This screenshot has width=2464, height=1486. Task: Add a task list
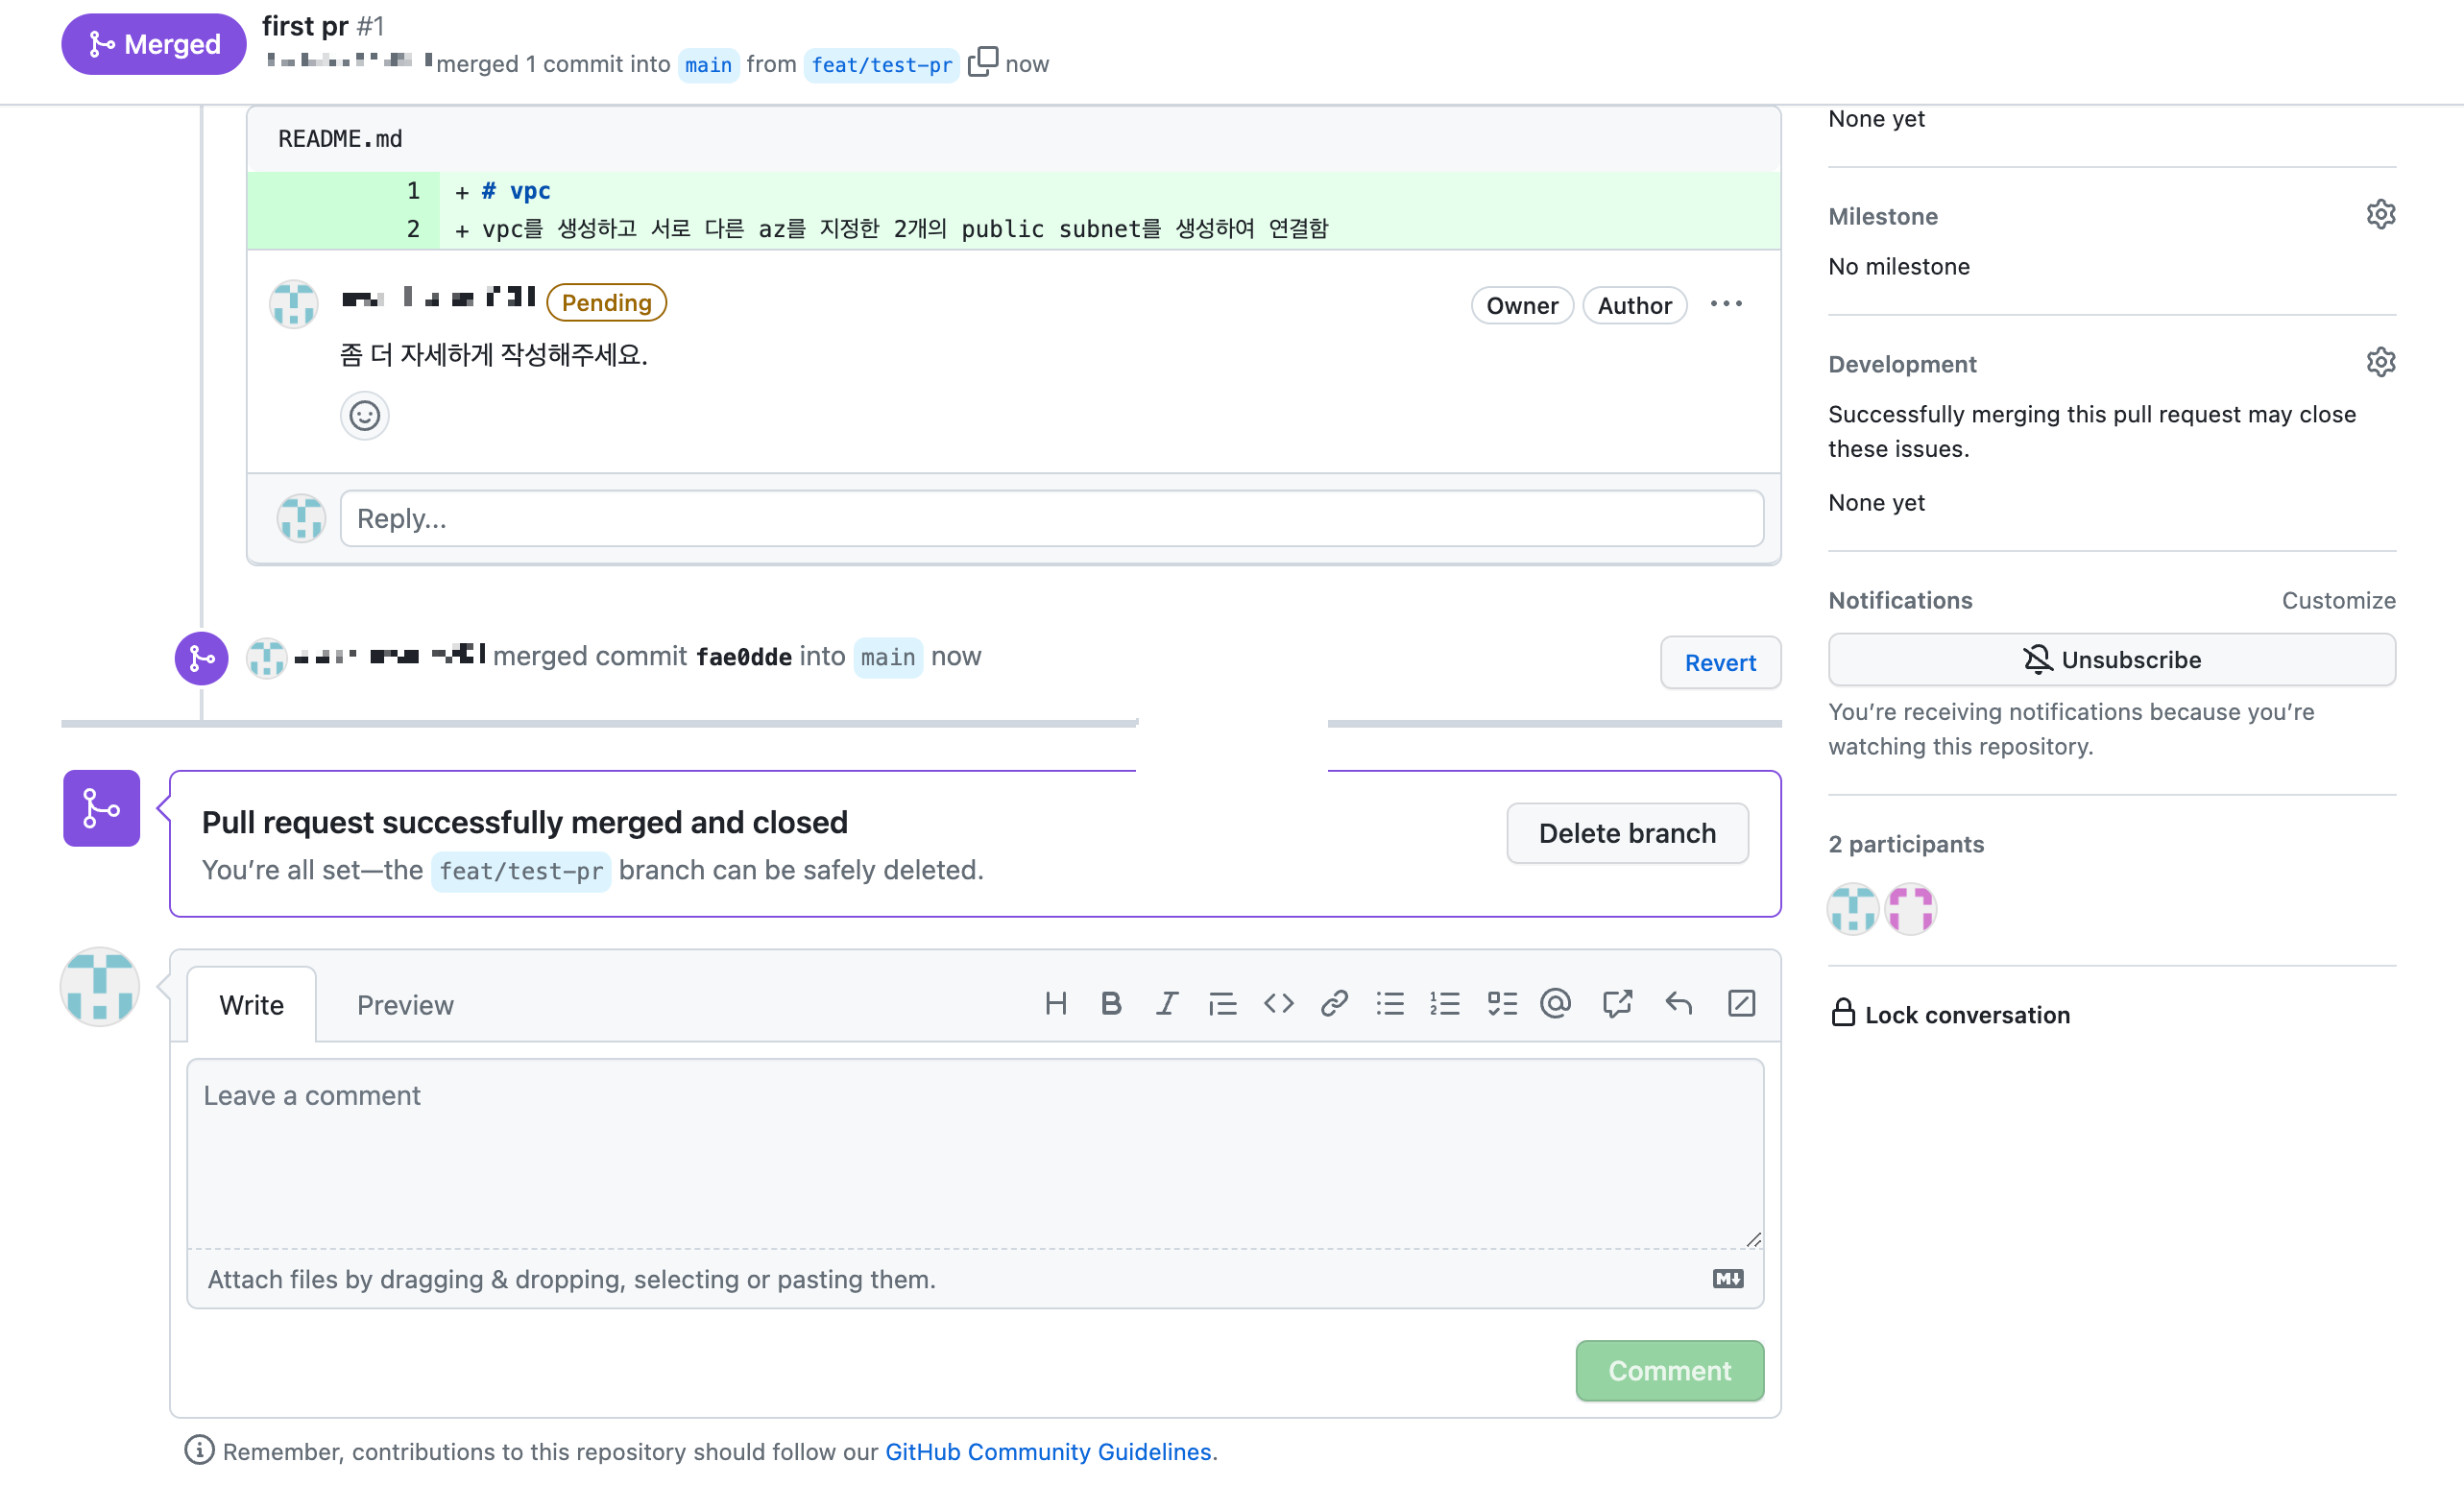pyautogui.click(x=1501, y=1003)
